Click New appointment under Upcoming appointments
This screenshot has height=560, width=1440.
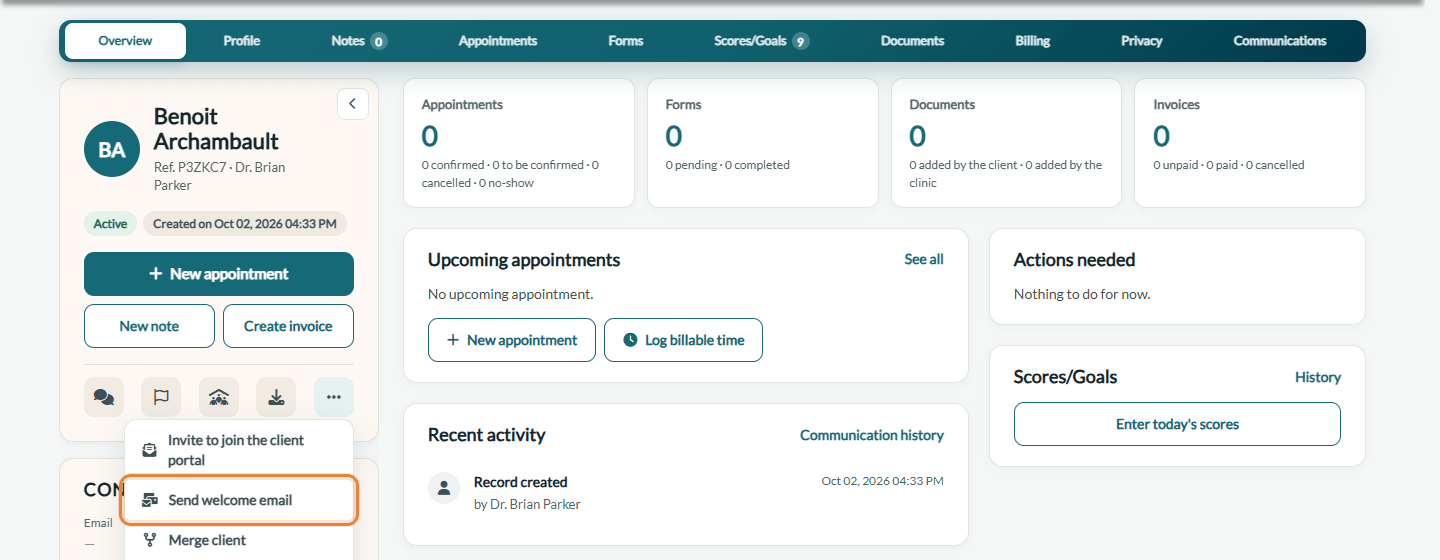tap(512, 340)
